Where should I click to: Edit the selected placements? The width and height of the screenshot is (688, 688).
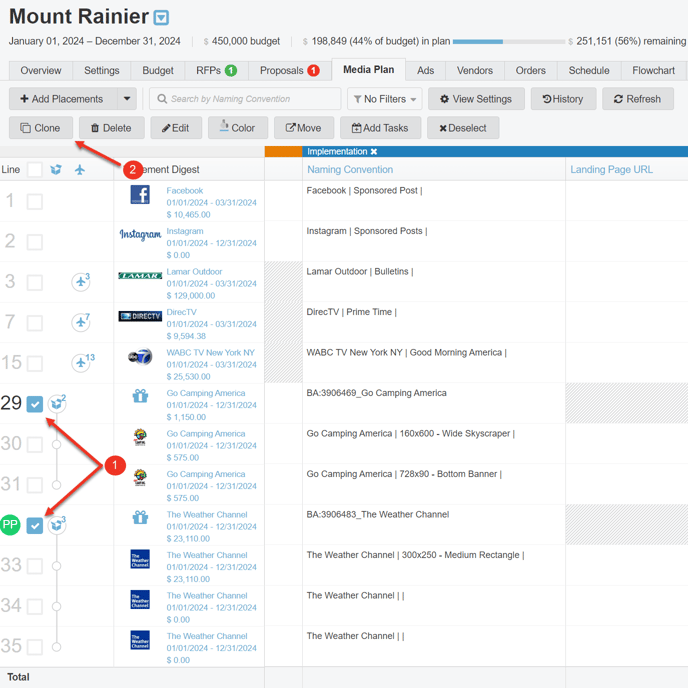[176, 128]
